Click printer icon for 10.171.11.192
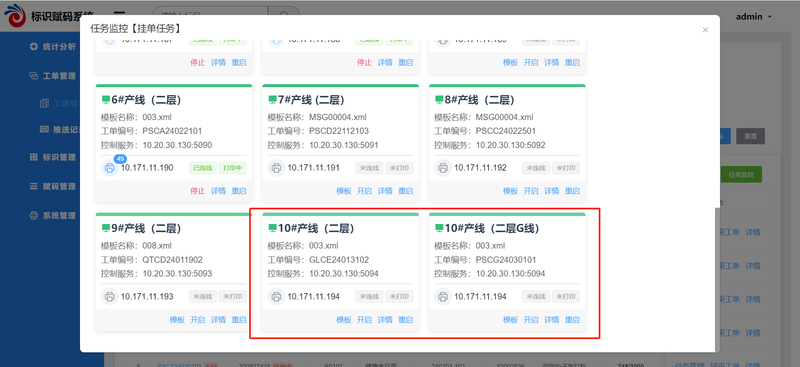The image size is (800, 367). coord(443,167)
